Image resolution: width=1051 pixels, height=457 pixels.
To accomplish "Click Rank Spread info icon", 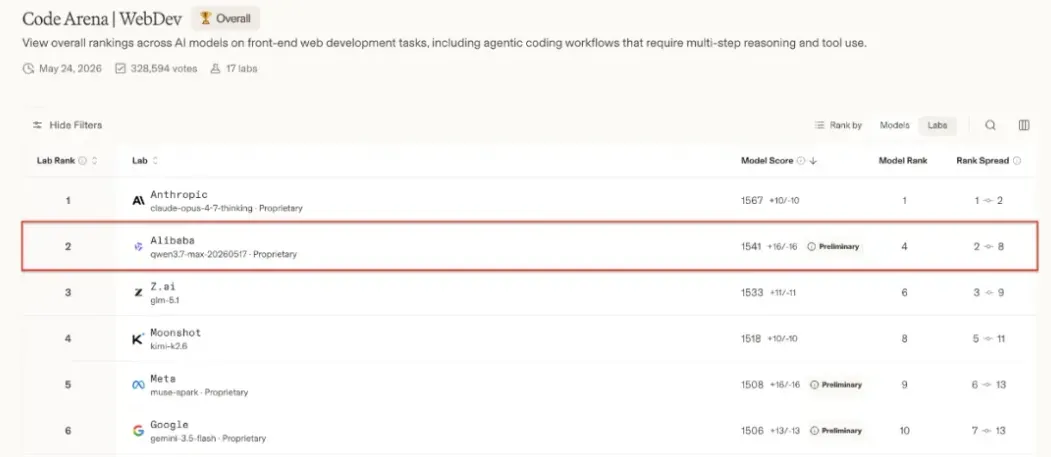I will [1017, 161].
